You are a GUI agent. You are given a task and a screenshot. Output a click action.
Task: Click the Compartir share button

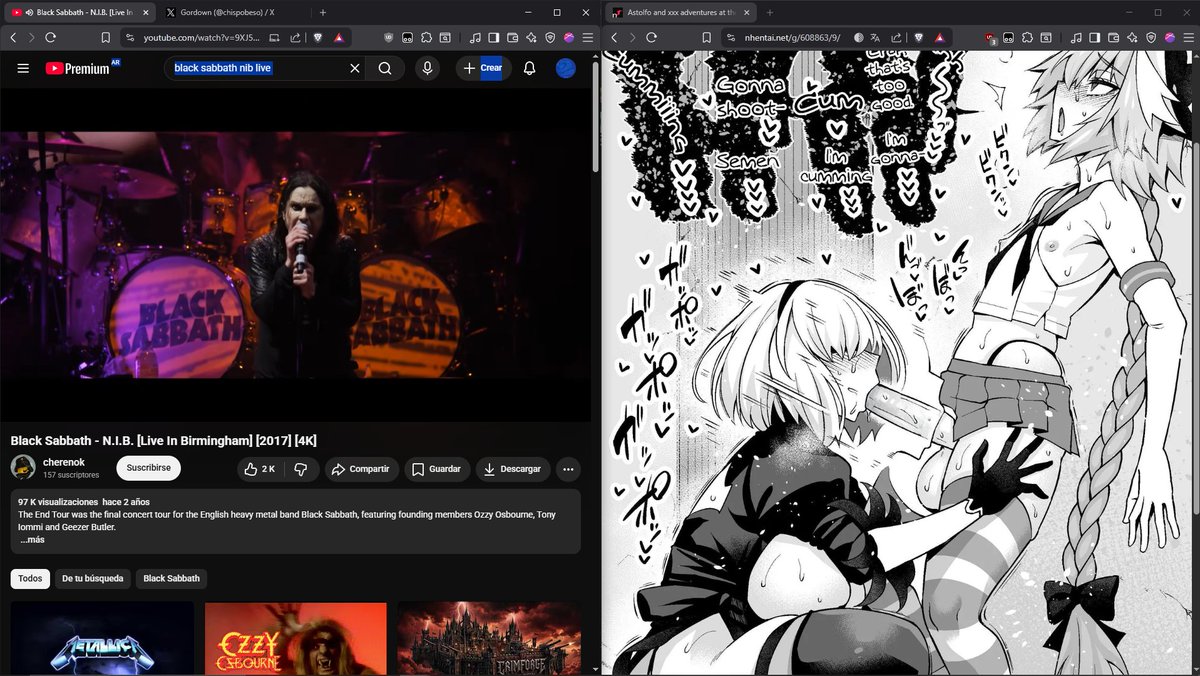tap(361, 469)
